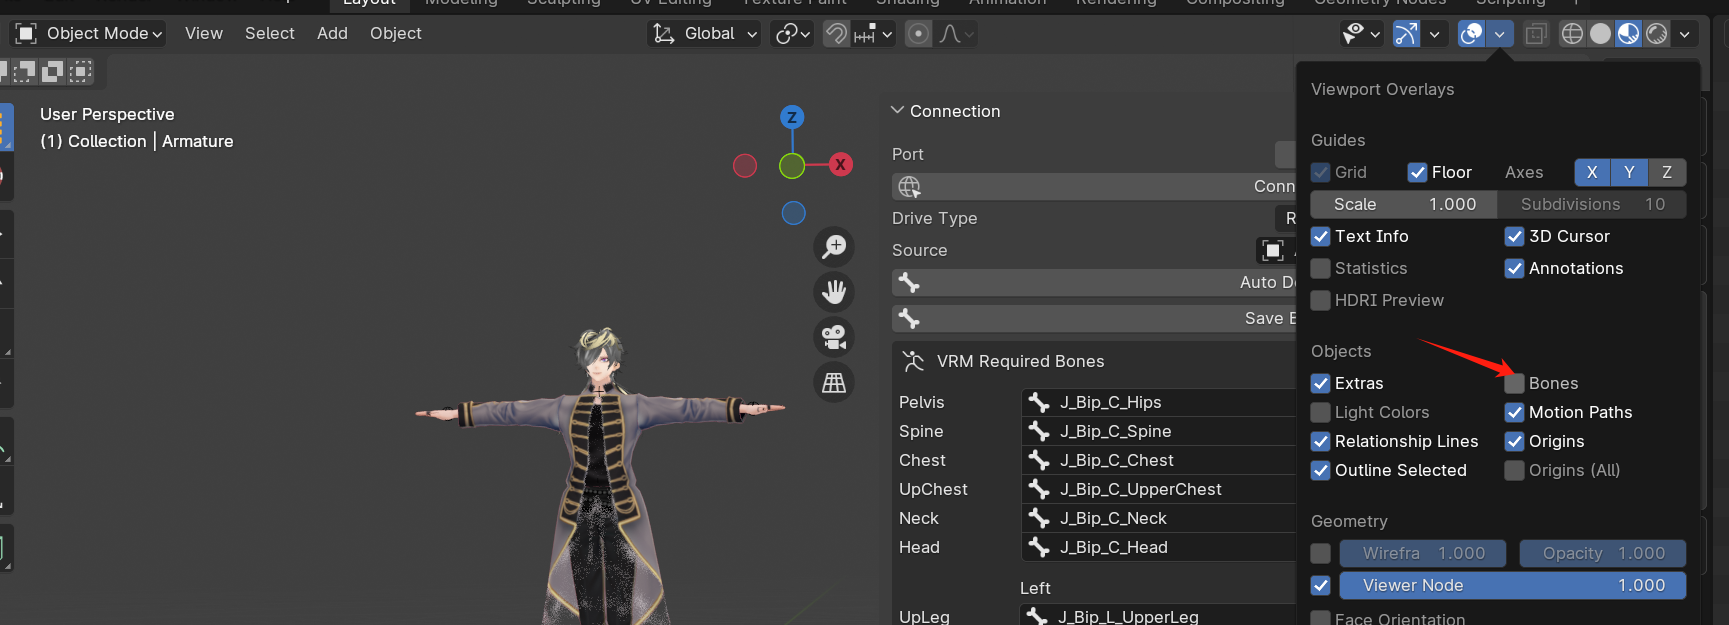Click the Auto Detect bones button
Viewport: 1729px width, 625px height.
click(1094, 282)
